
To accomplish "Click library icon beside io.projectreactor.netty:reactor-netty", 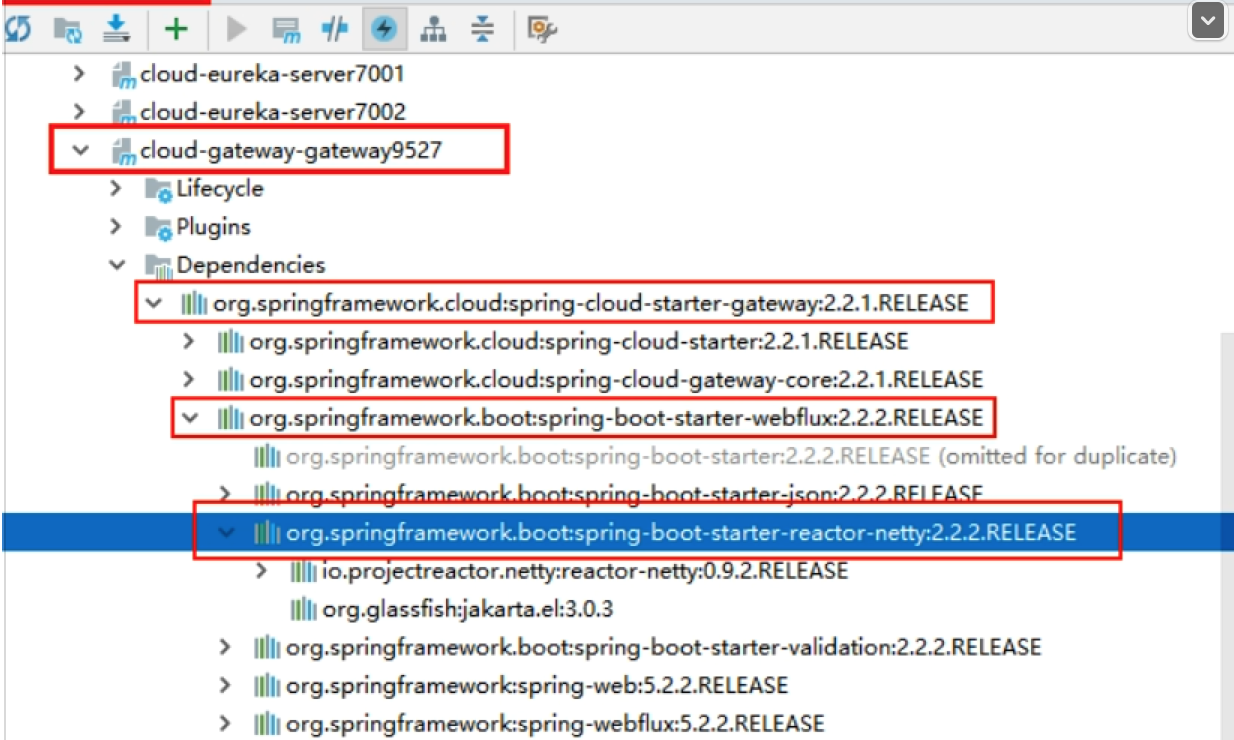I will (303, 571).
